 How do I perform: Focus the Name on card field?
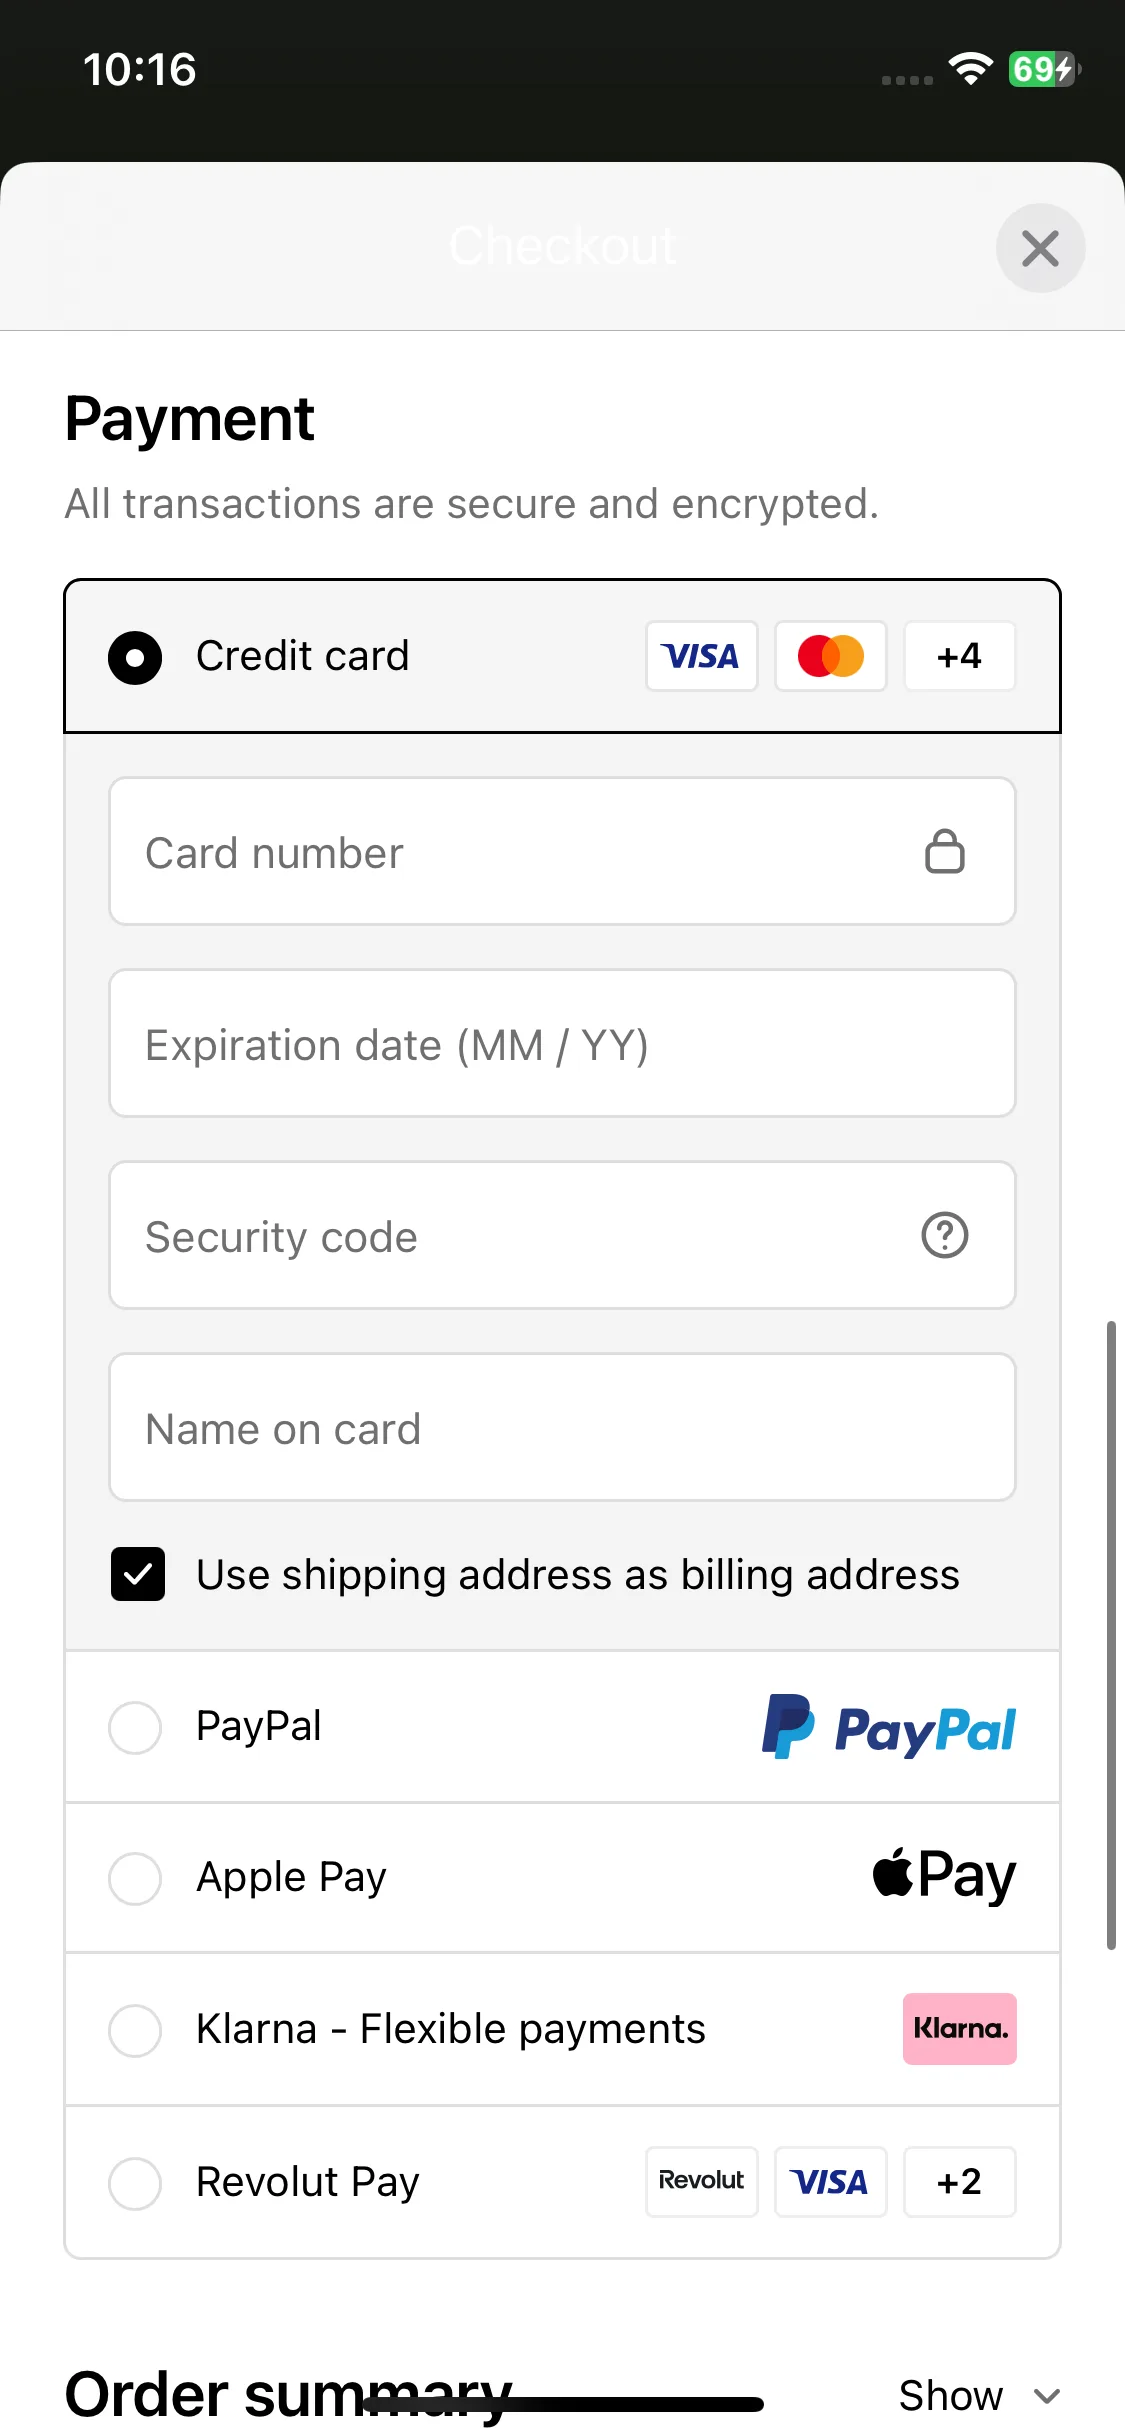[x=563, y=1427]
